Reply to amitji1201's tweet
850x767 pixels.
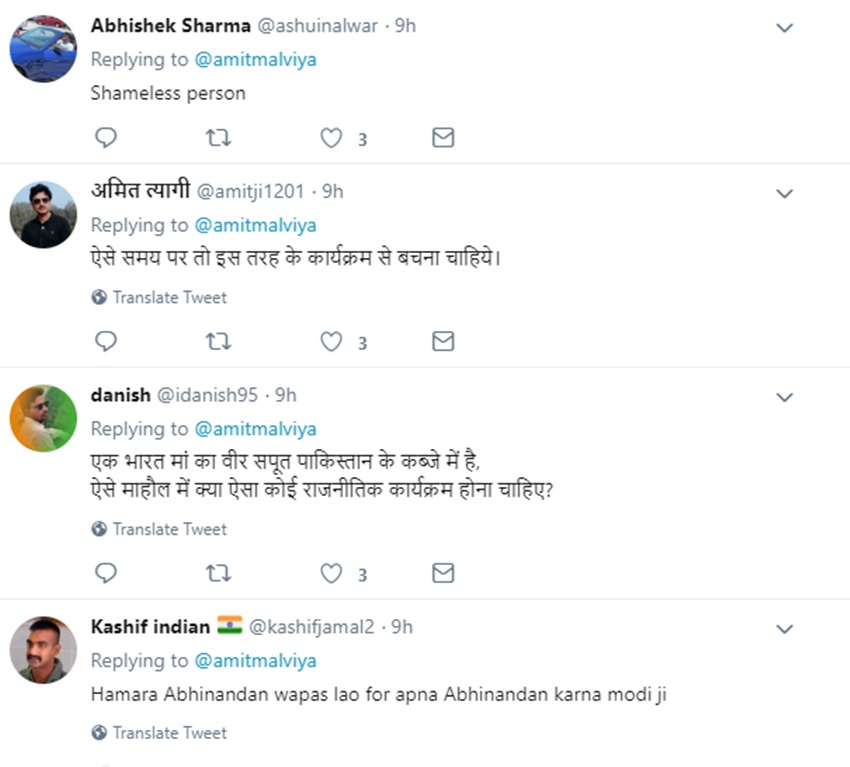pyautogui.click(x=106, y=342)
